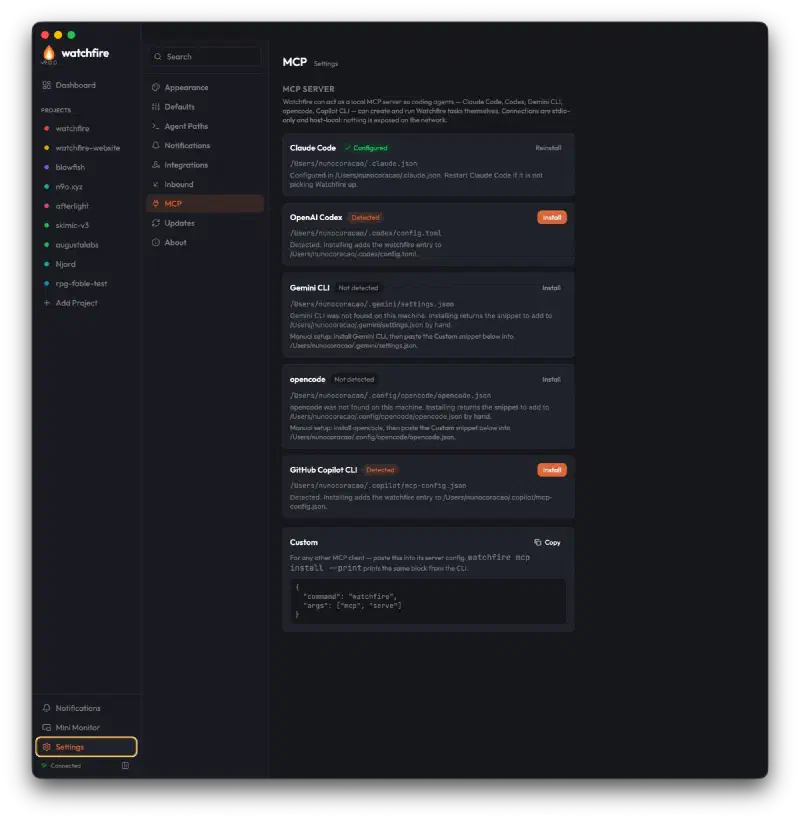Click the Connected status text
The height and width of the screenshot is (821, 800).
(65, 765)
